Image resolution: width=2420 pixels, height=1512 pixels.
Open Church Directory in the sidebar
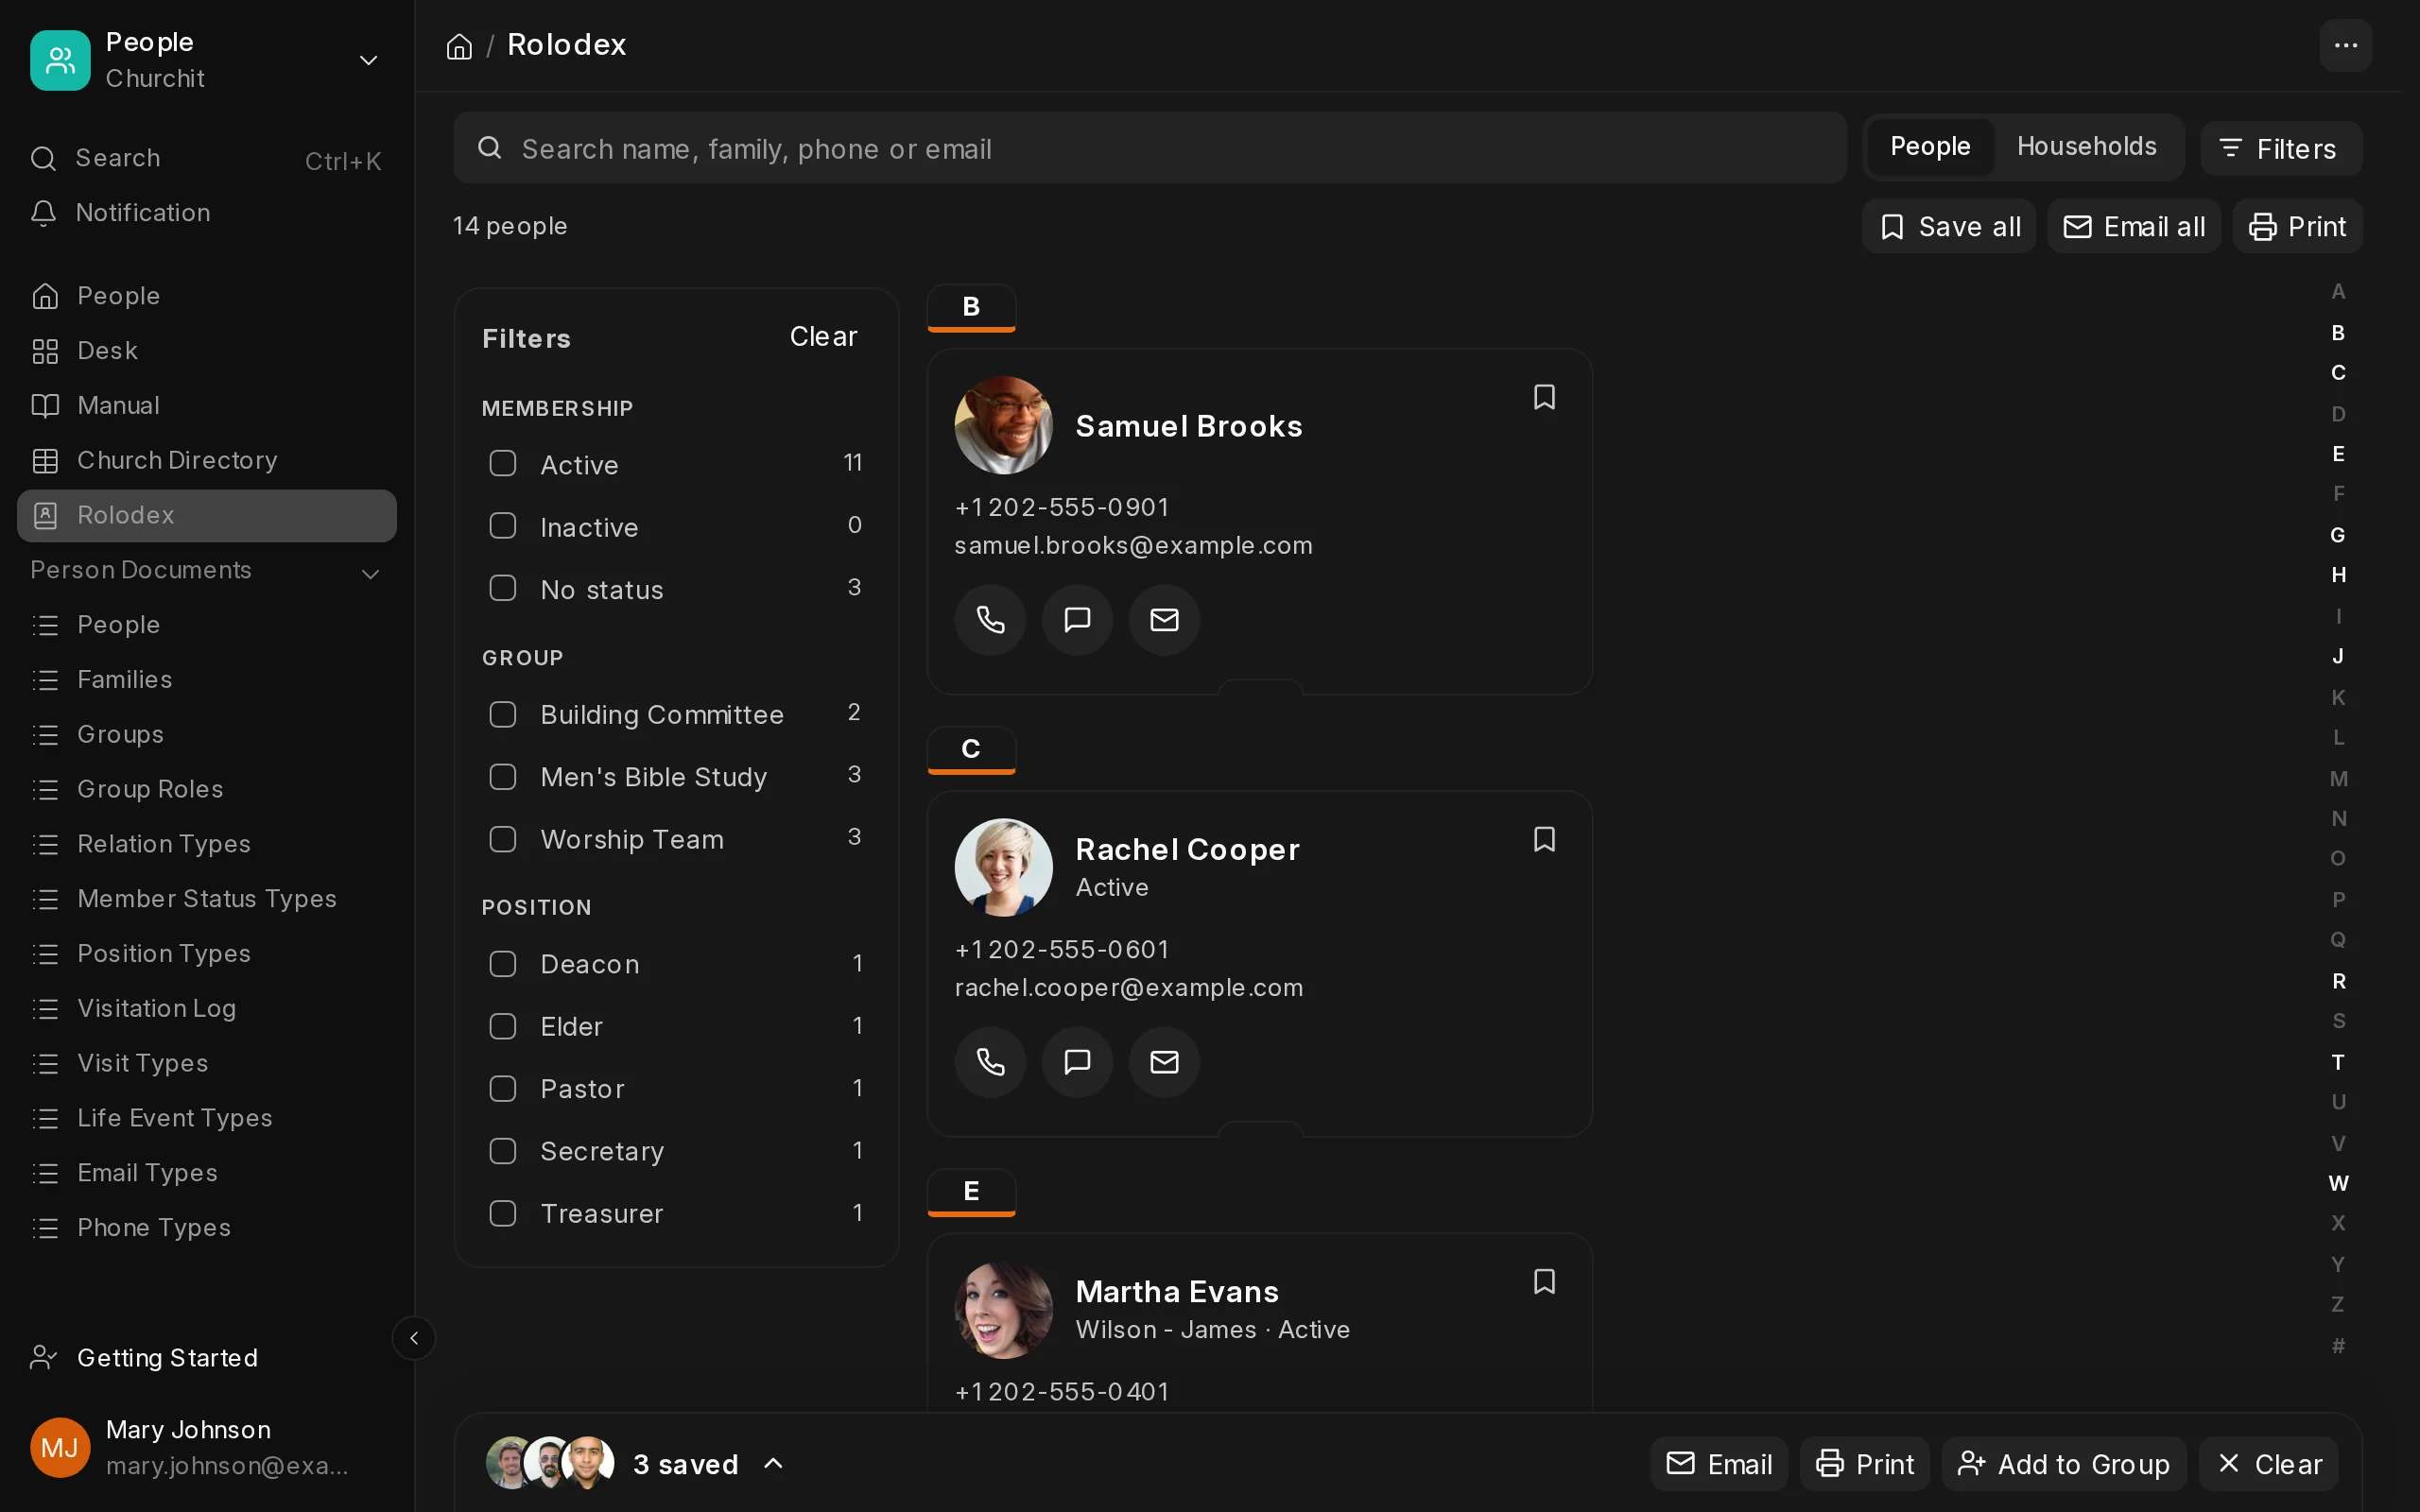(207, 460)
